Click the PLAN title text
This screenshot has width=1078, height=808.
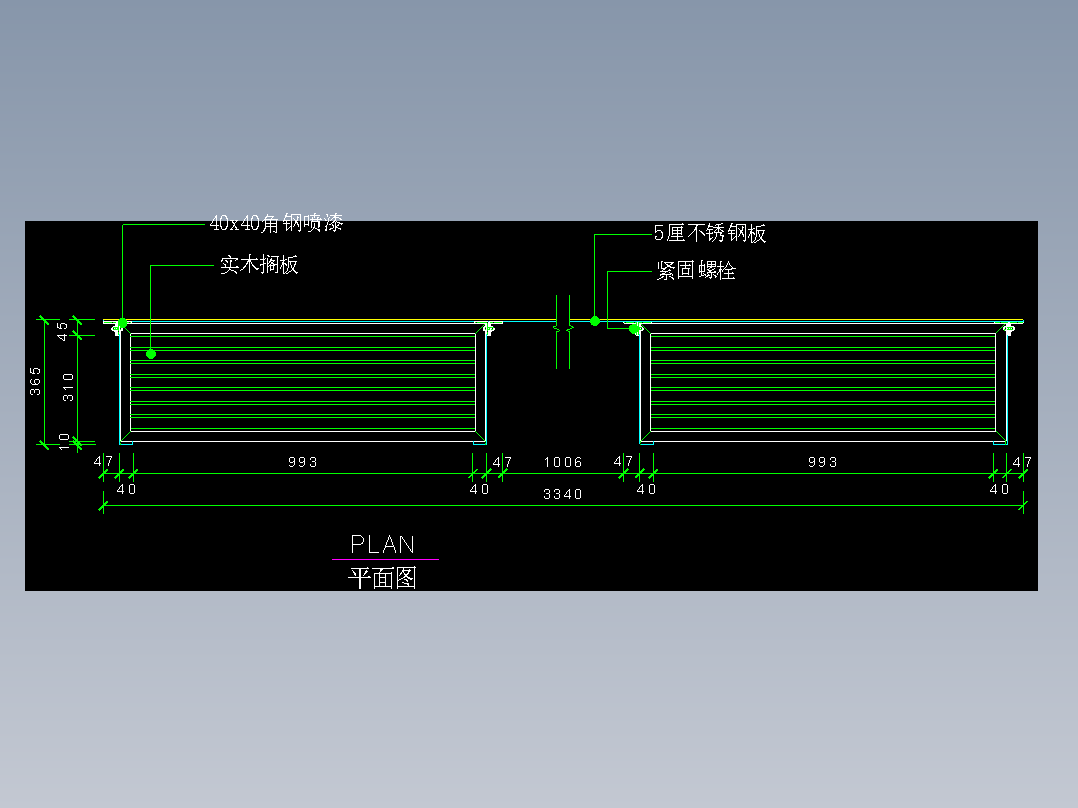(x=383, y=545)
